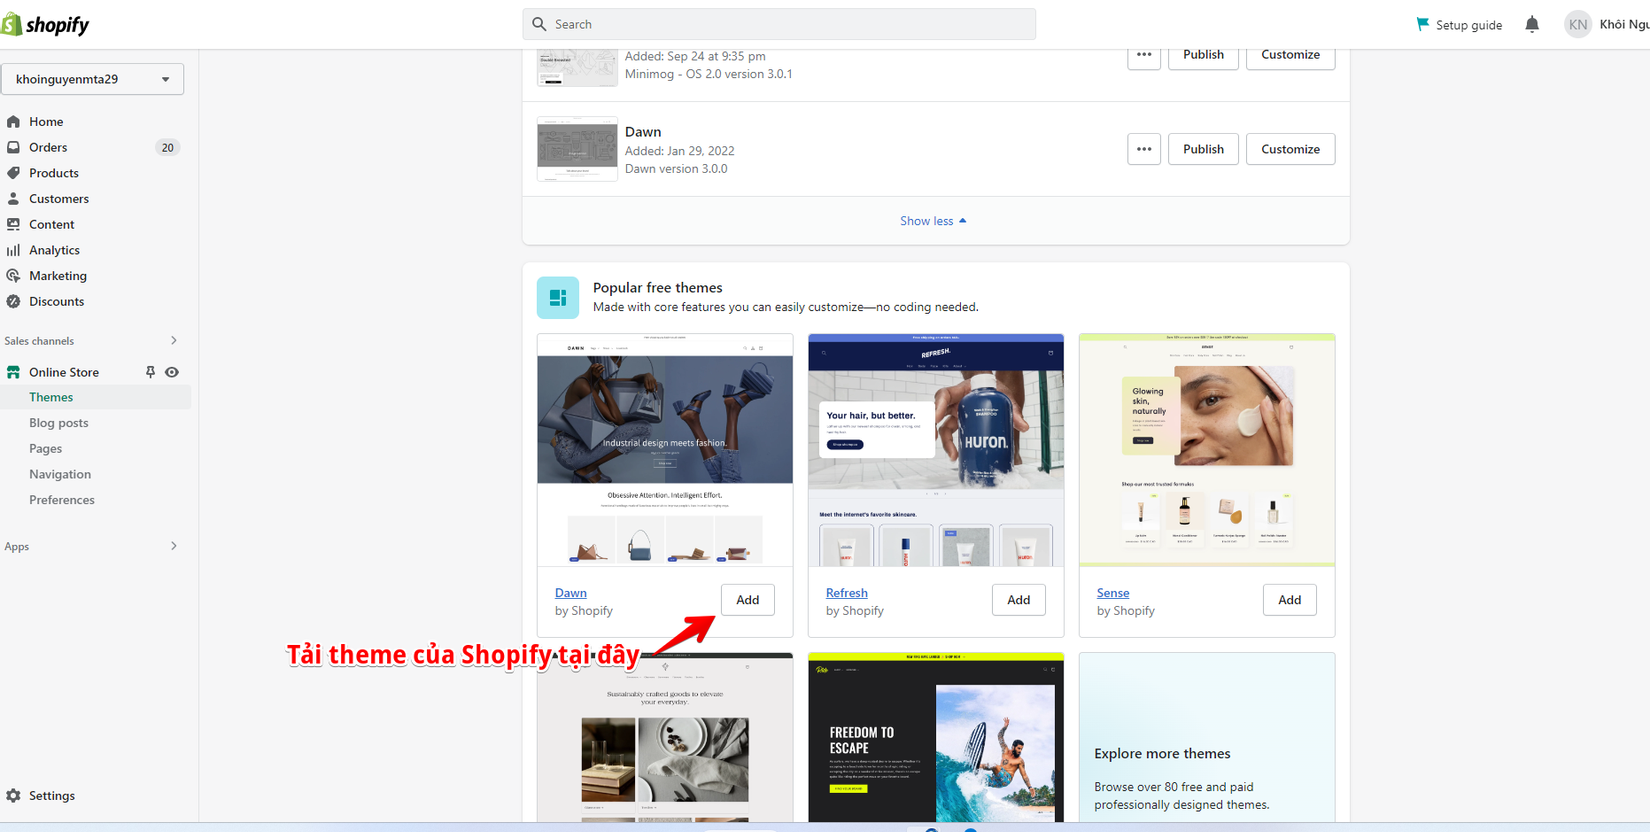Click the Minimog library theme thumbnail
This screenshot has height=832, width=1650.
point(577,67)
